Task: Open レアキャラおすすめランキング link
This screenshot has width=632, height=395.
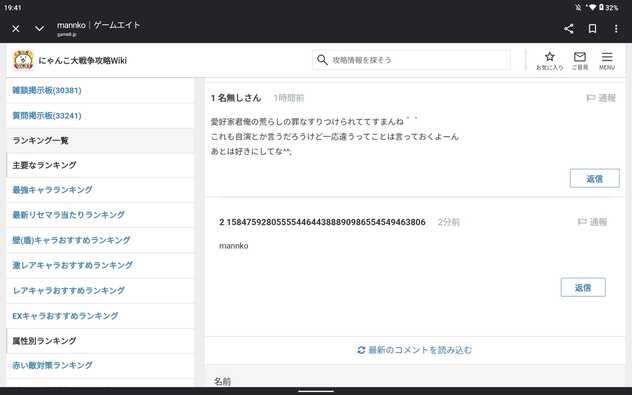Action: [69, 290]
